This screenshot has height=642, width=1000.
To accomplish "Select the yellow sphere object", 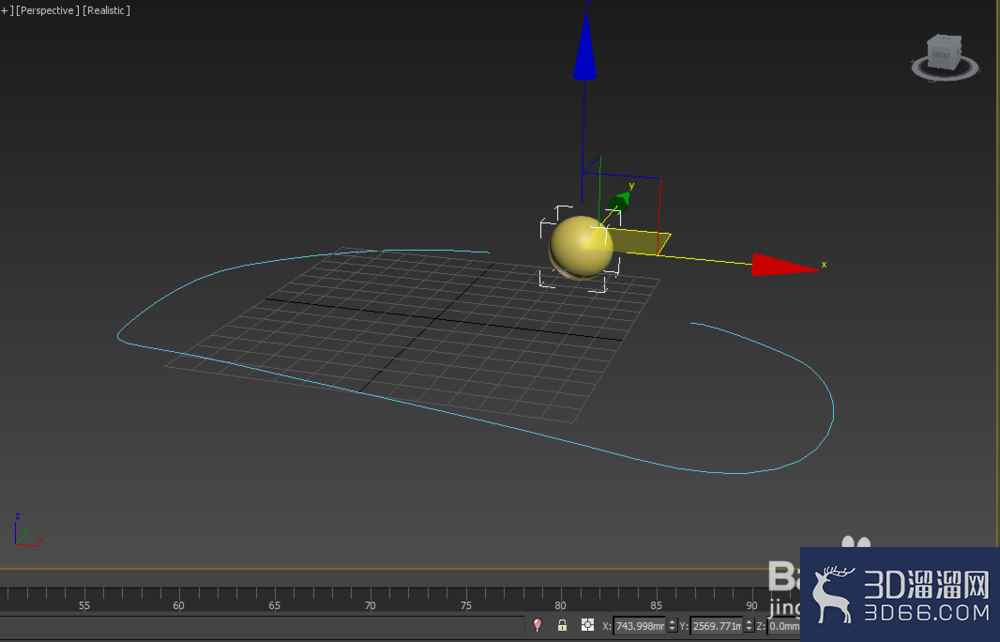I will (x=579, y=247).
